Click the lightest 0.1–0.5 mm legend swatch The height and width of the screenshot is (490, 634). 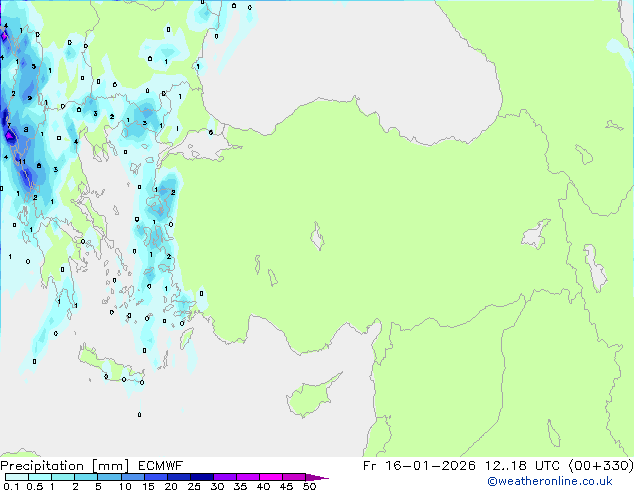click(17, 477)
